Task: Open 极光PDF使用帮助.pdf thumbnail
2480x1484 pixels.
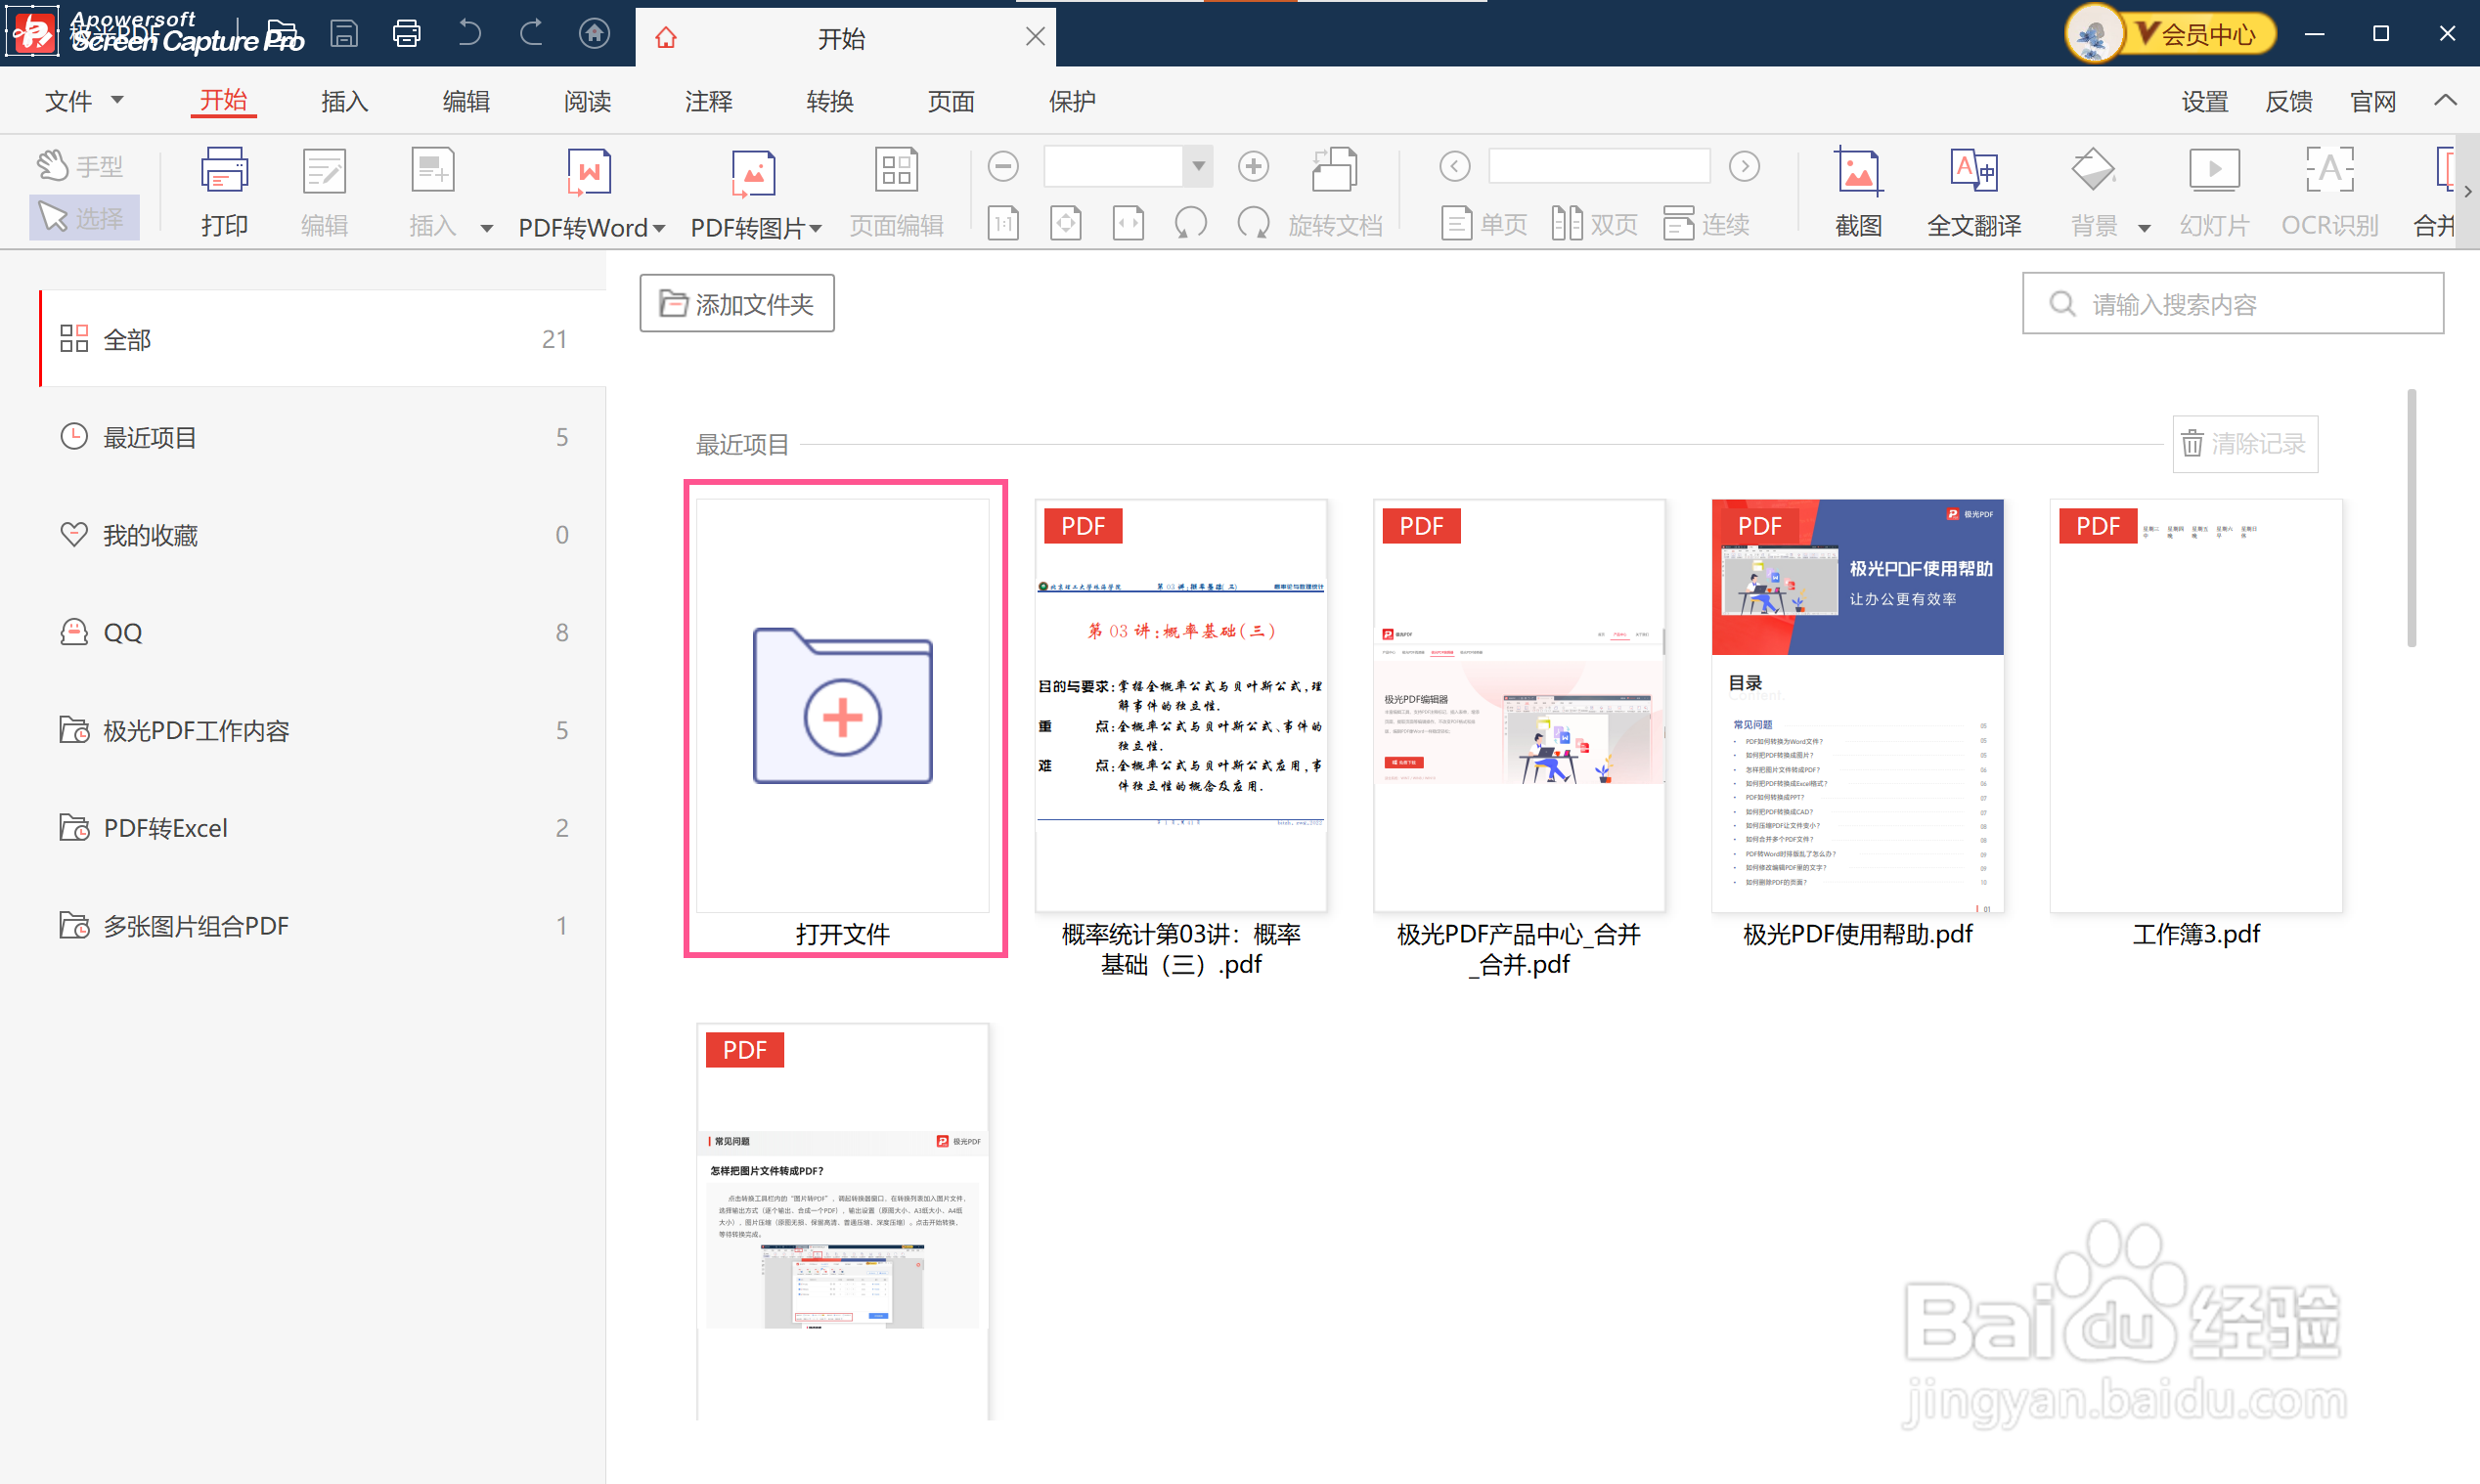Action: click(x=1857, y=705)
